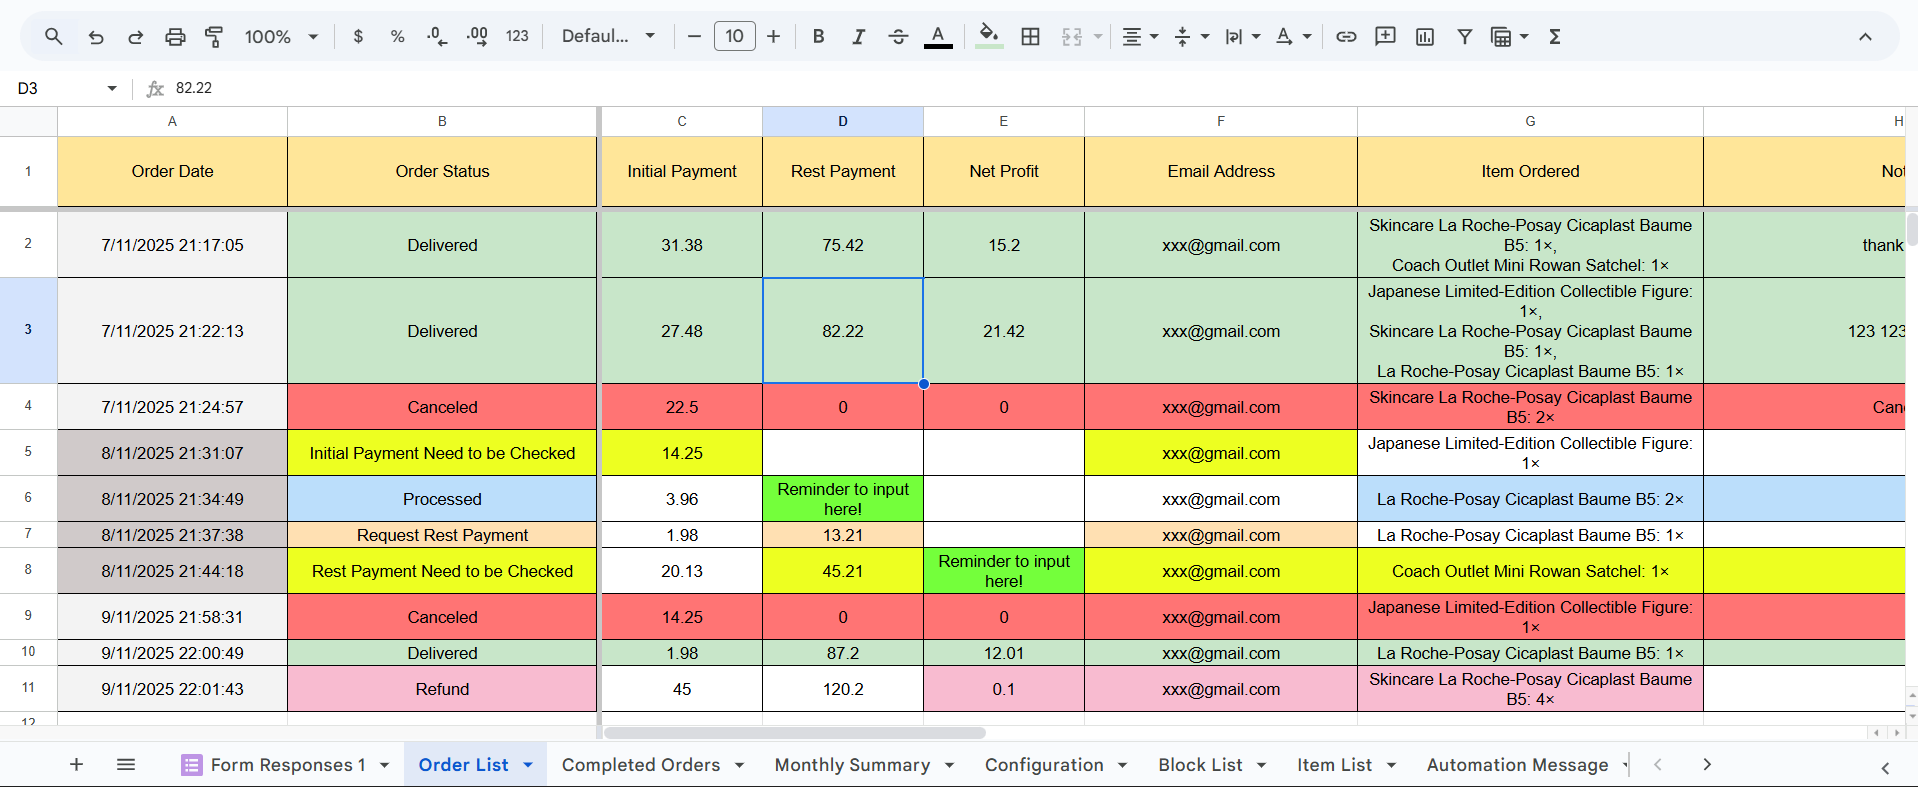Click the merge cells icon
This screenshot has width=1918, height=787.
pyautogui.click(x=1072, y=37)
